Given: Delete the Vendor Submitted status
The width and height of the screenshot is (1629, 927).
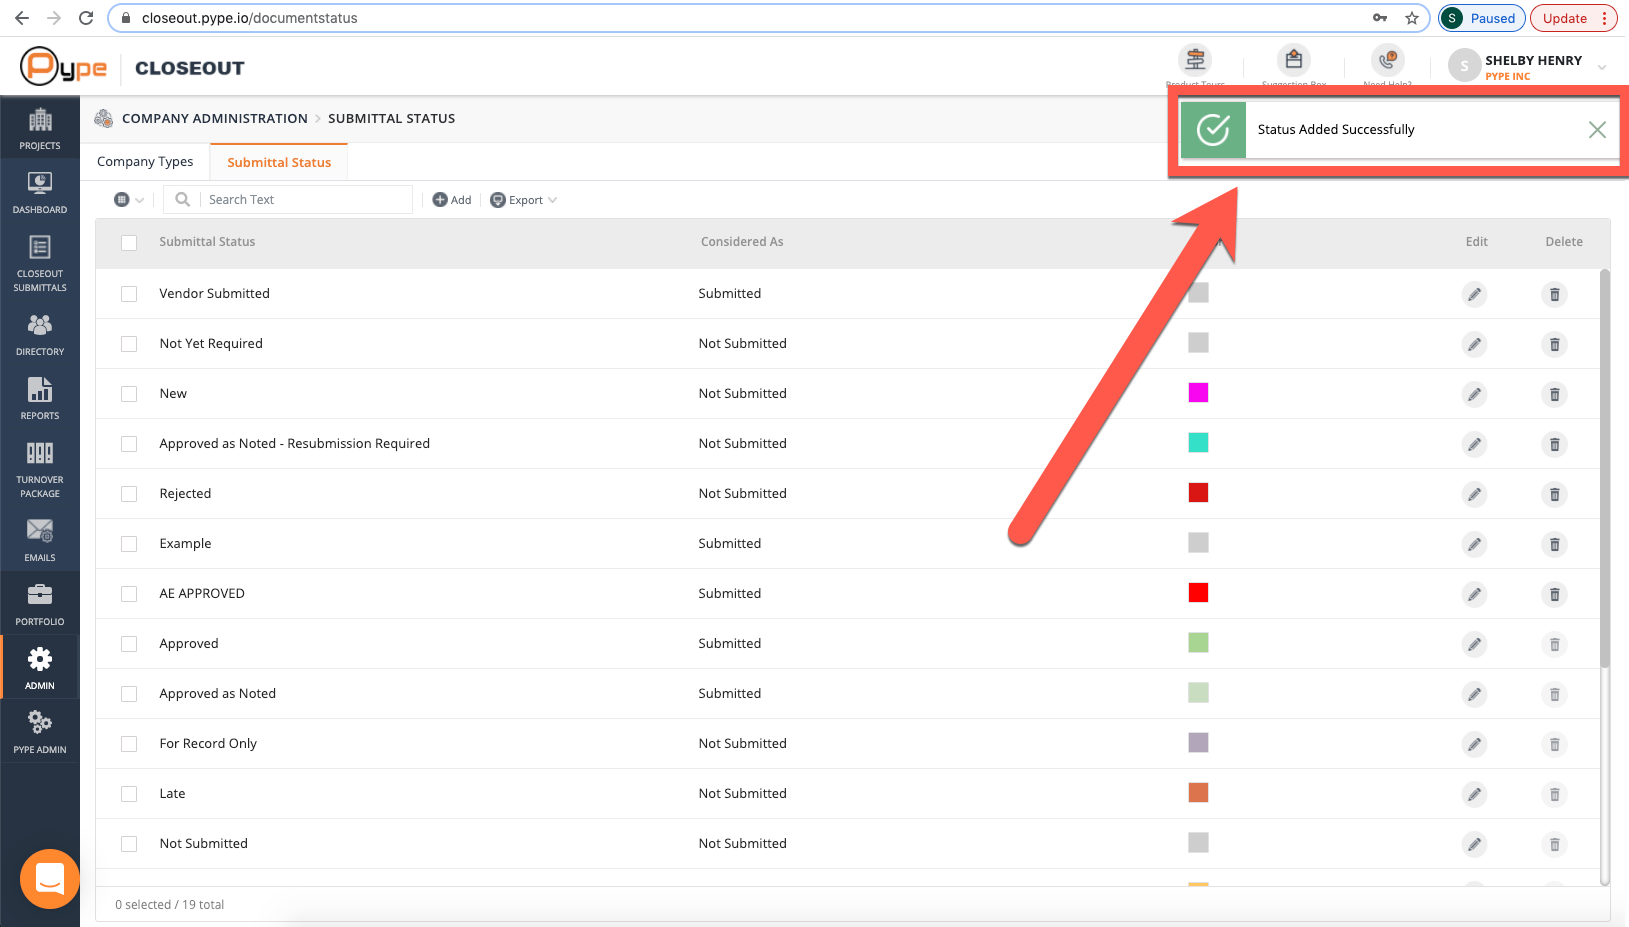Looking at the screenshot, I should tap(1555, 294).
